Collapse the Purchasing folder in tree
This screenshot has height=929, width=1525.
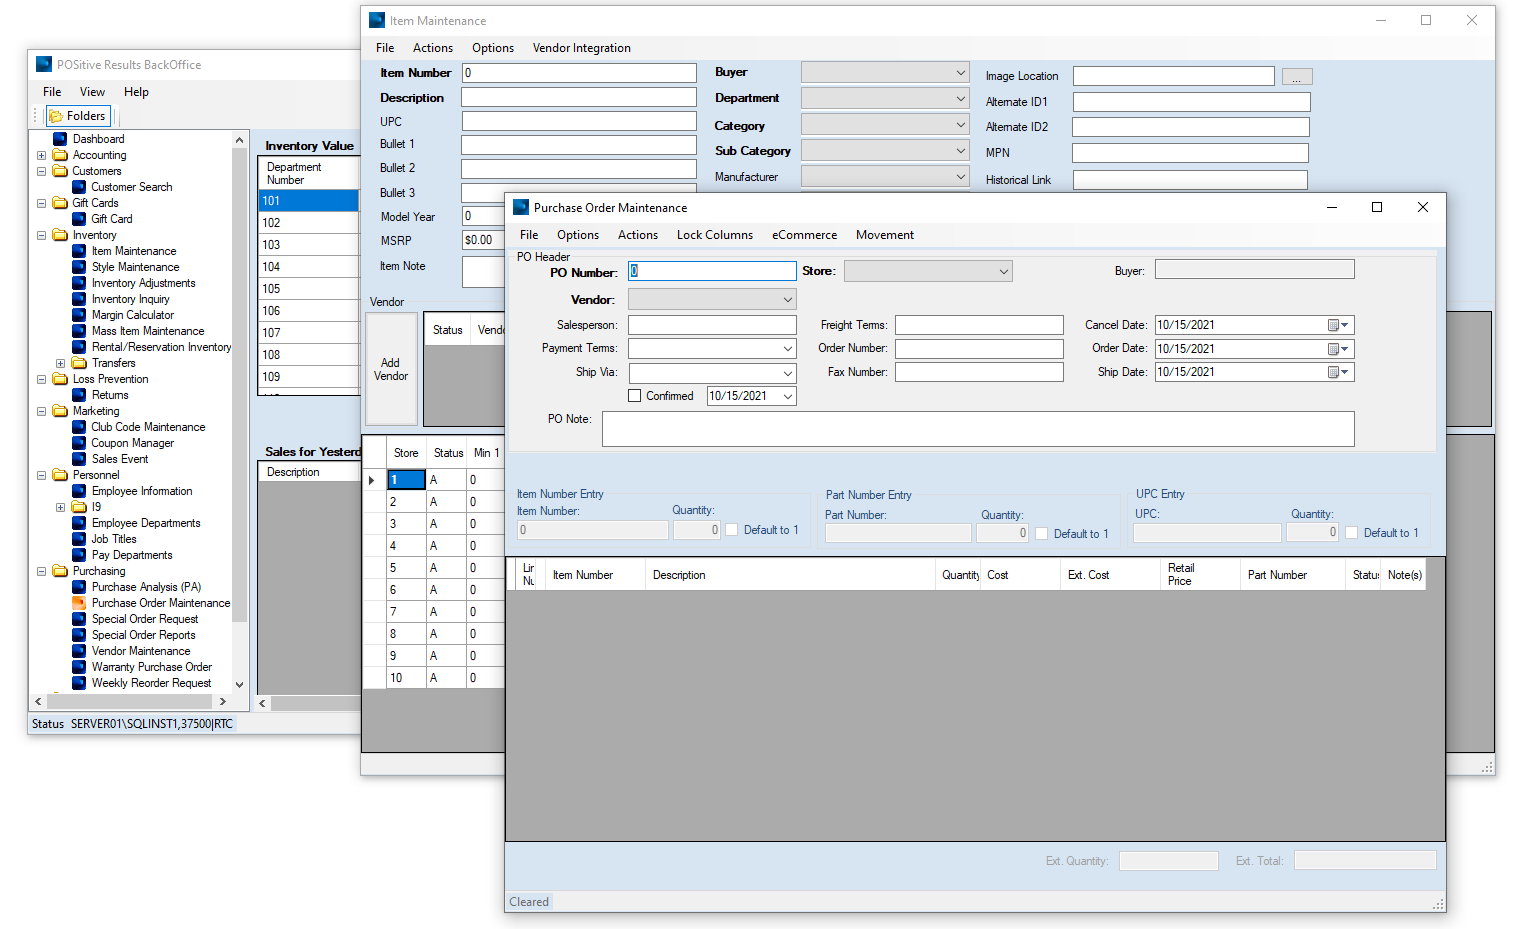coord(42,571)
